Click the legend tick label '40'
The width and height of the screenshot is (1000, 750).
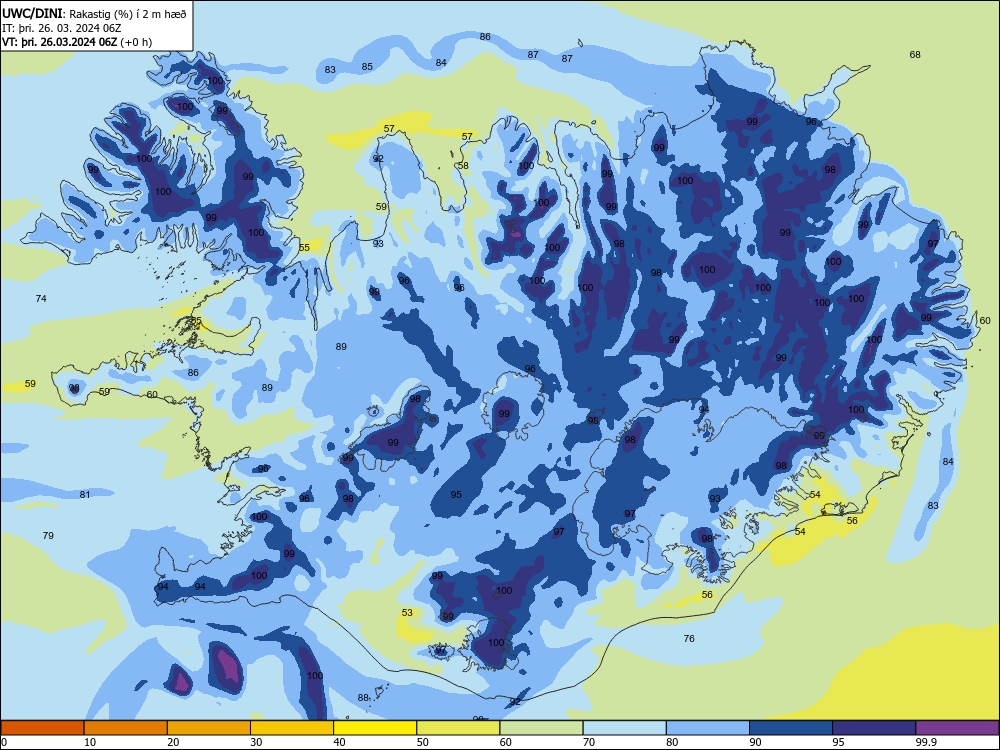340,742
